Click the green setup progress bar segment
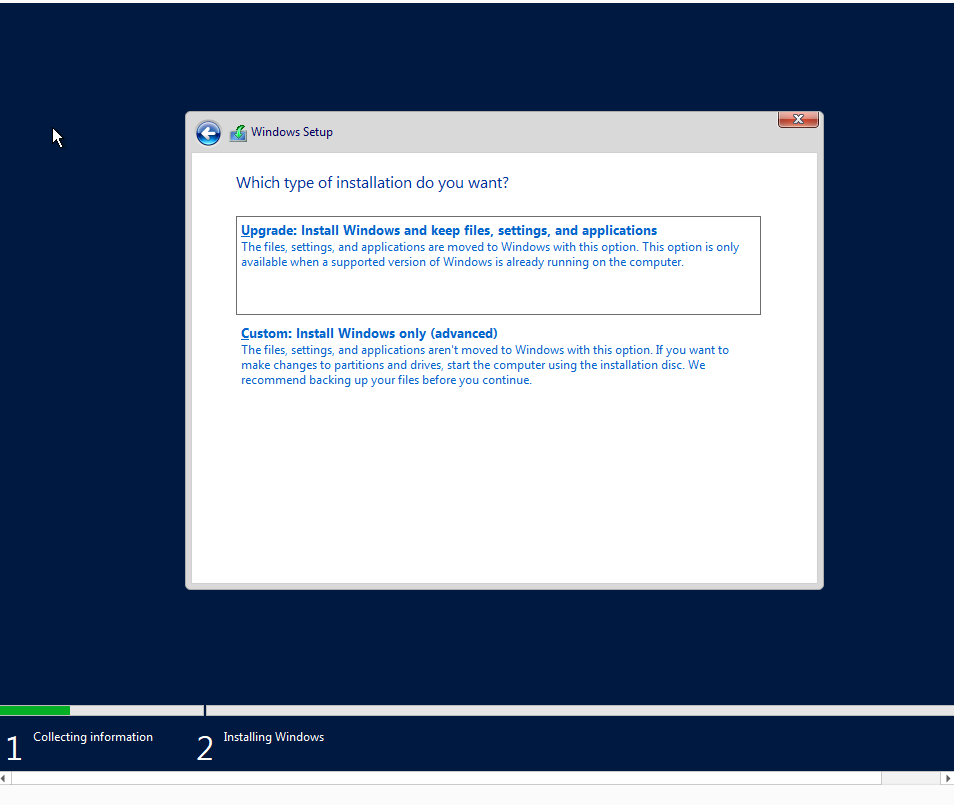The width and height of the screenshot is (954, 805). [x=35, y=710]
